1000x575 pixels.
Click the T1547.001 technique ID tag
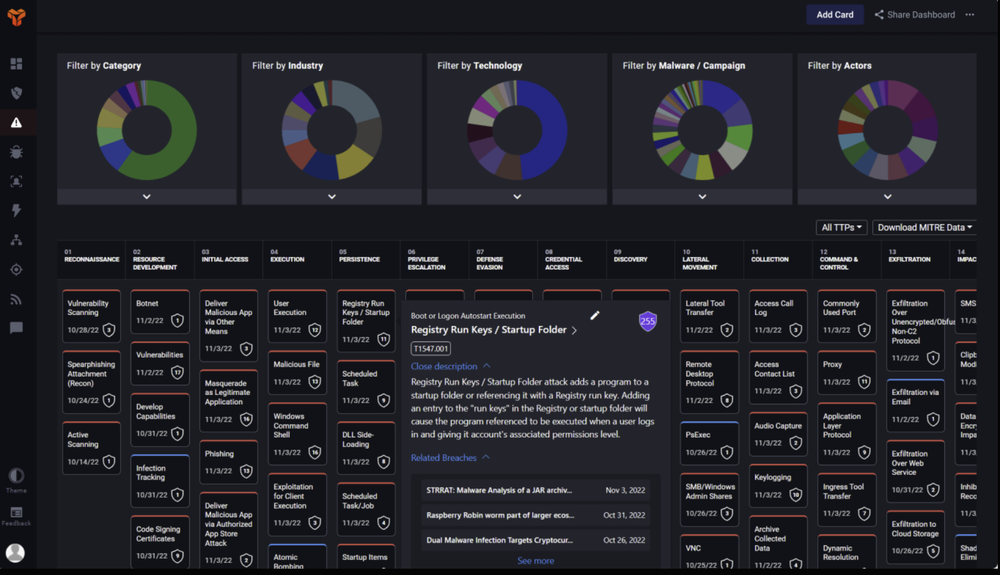point(431,349)
